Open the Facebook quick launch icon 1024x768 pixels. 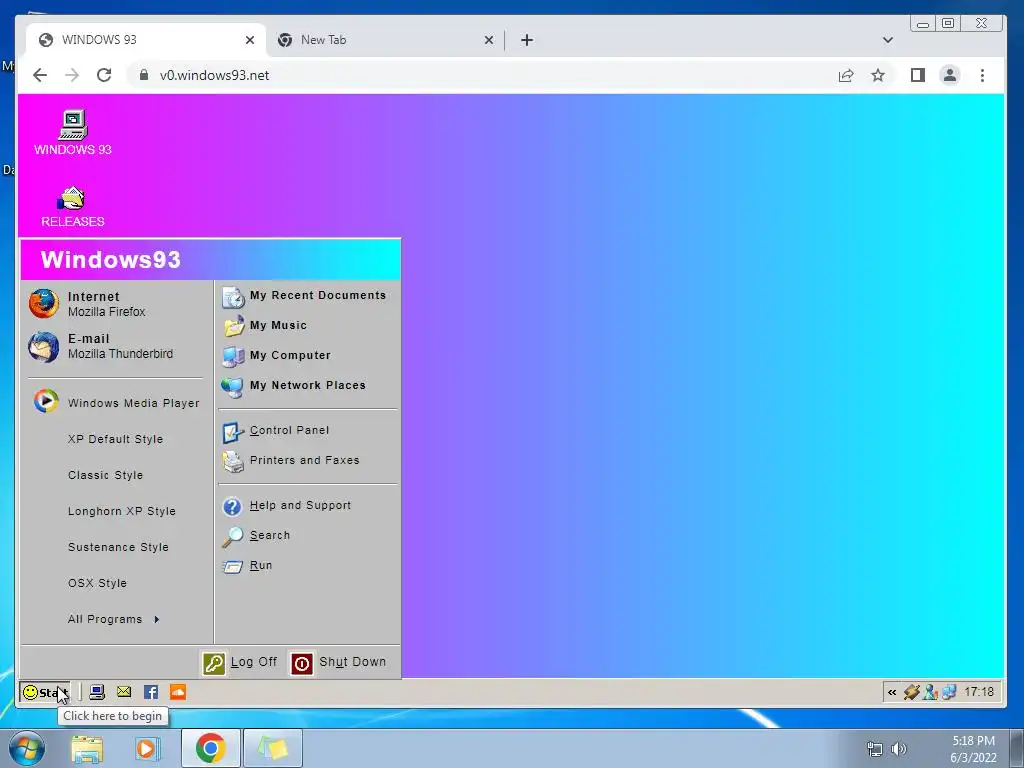click(x=151, y=692)
